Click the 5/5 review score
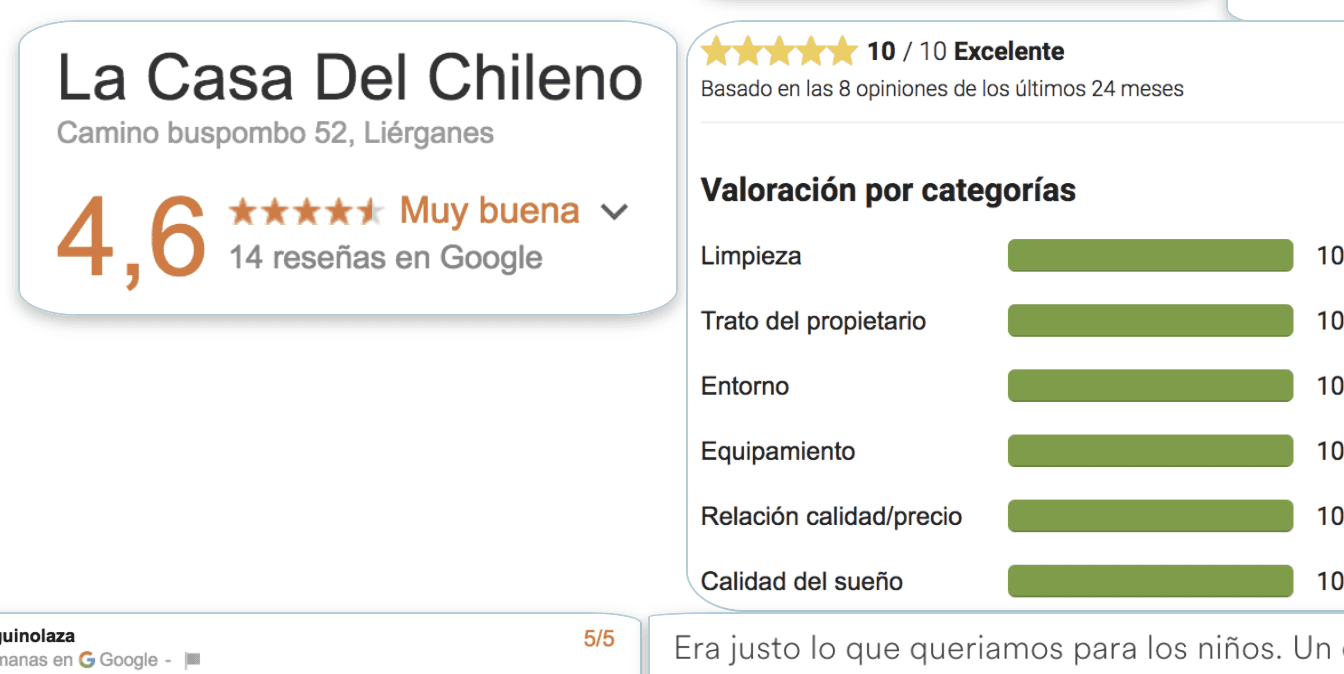 coord(599,639)
